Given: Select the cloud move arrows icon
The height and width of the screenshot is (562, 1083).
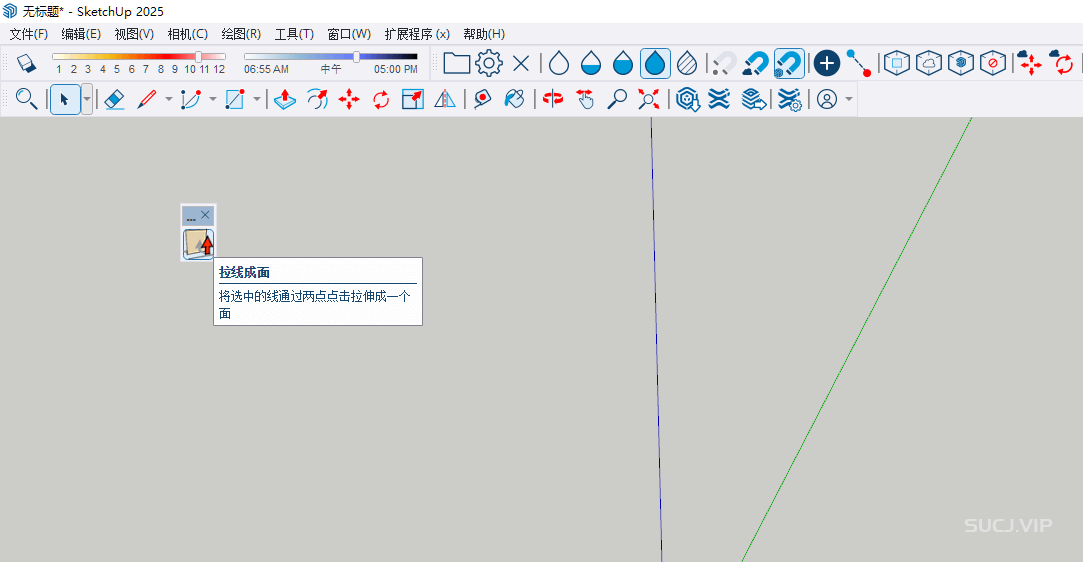Looking at the screenshot, I should click(x=1030, y=64).
